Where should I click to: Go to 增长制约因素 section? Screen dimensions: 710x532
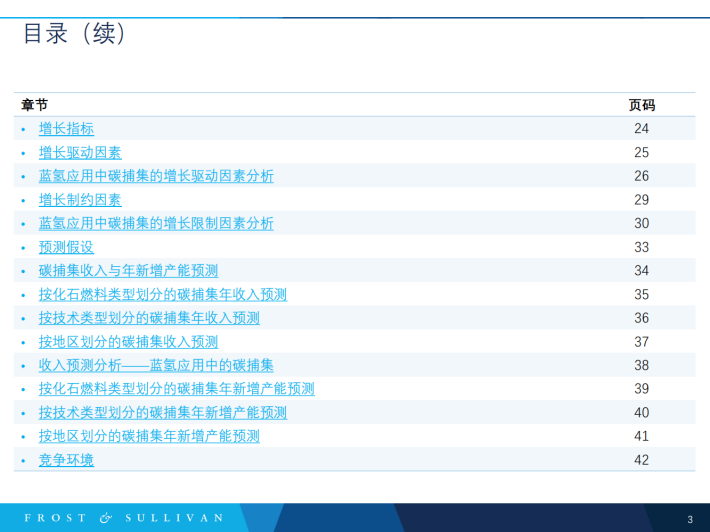pos(80,200)
